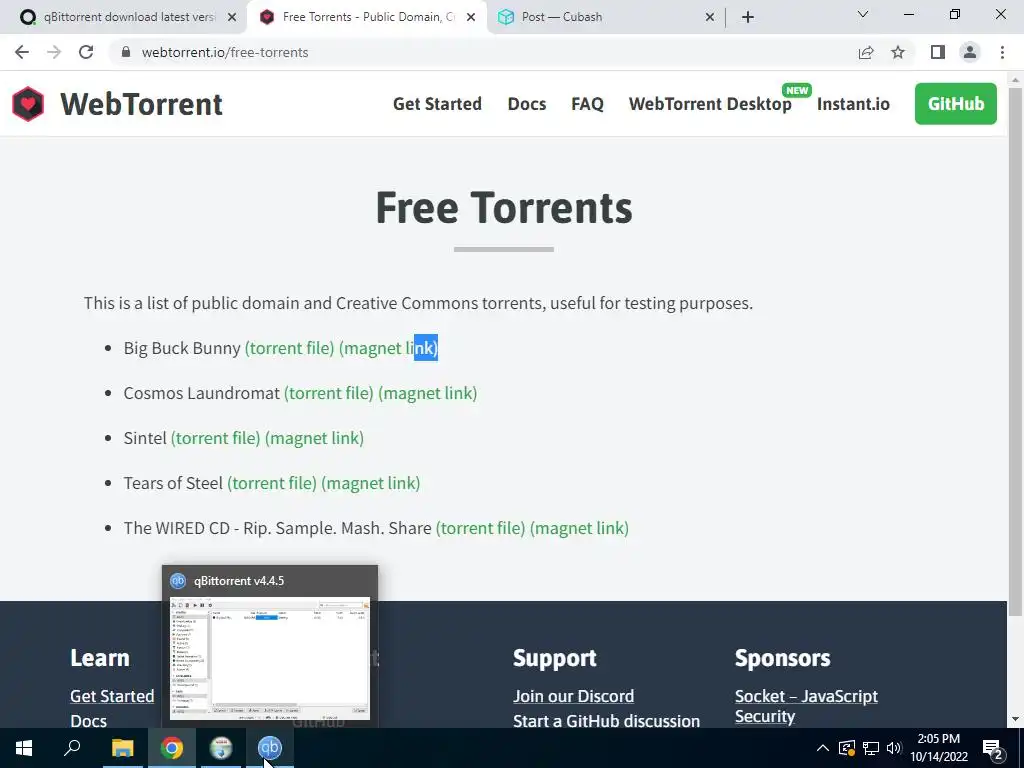Click footer Get Started link
The height and width of the screenshot is (768, 1024).
pos(112,696)
